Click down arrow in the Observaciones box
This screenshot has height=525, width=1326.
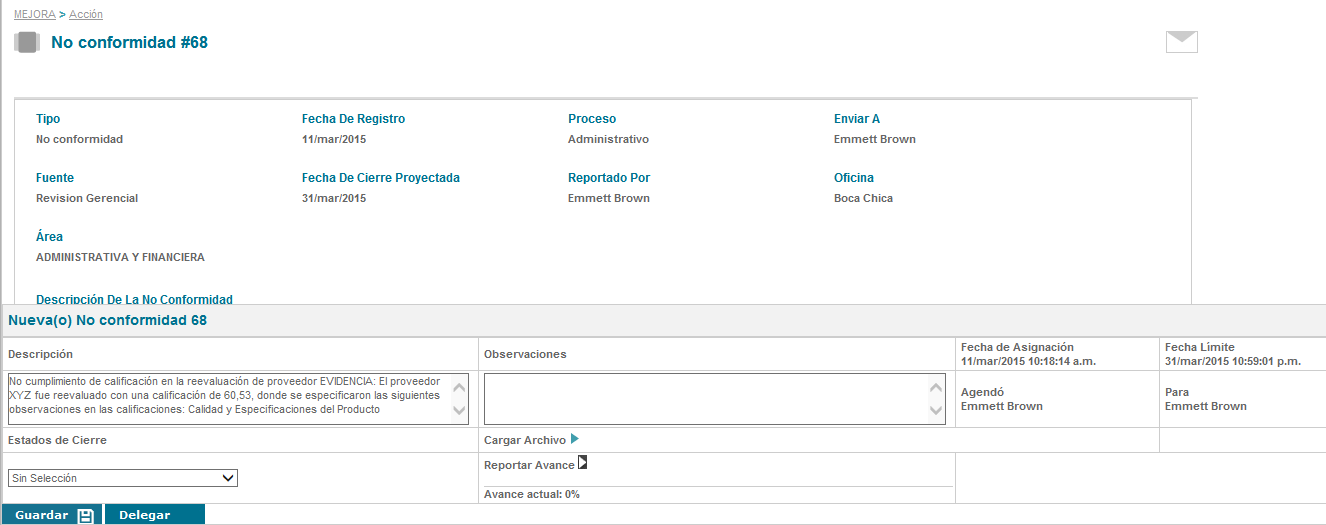point(936,410)
